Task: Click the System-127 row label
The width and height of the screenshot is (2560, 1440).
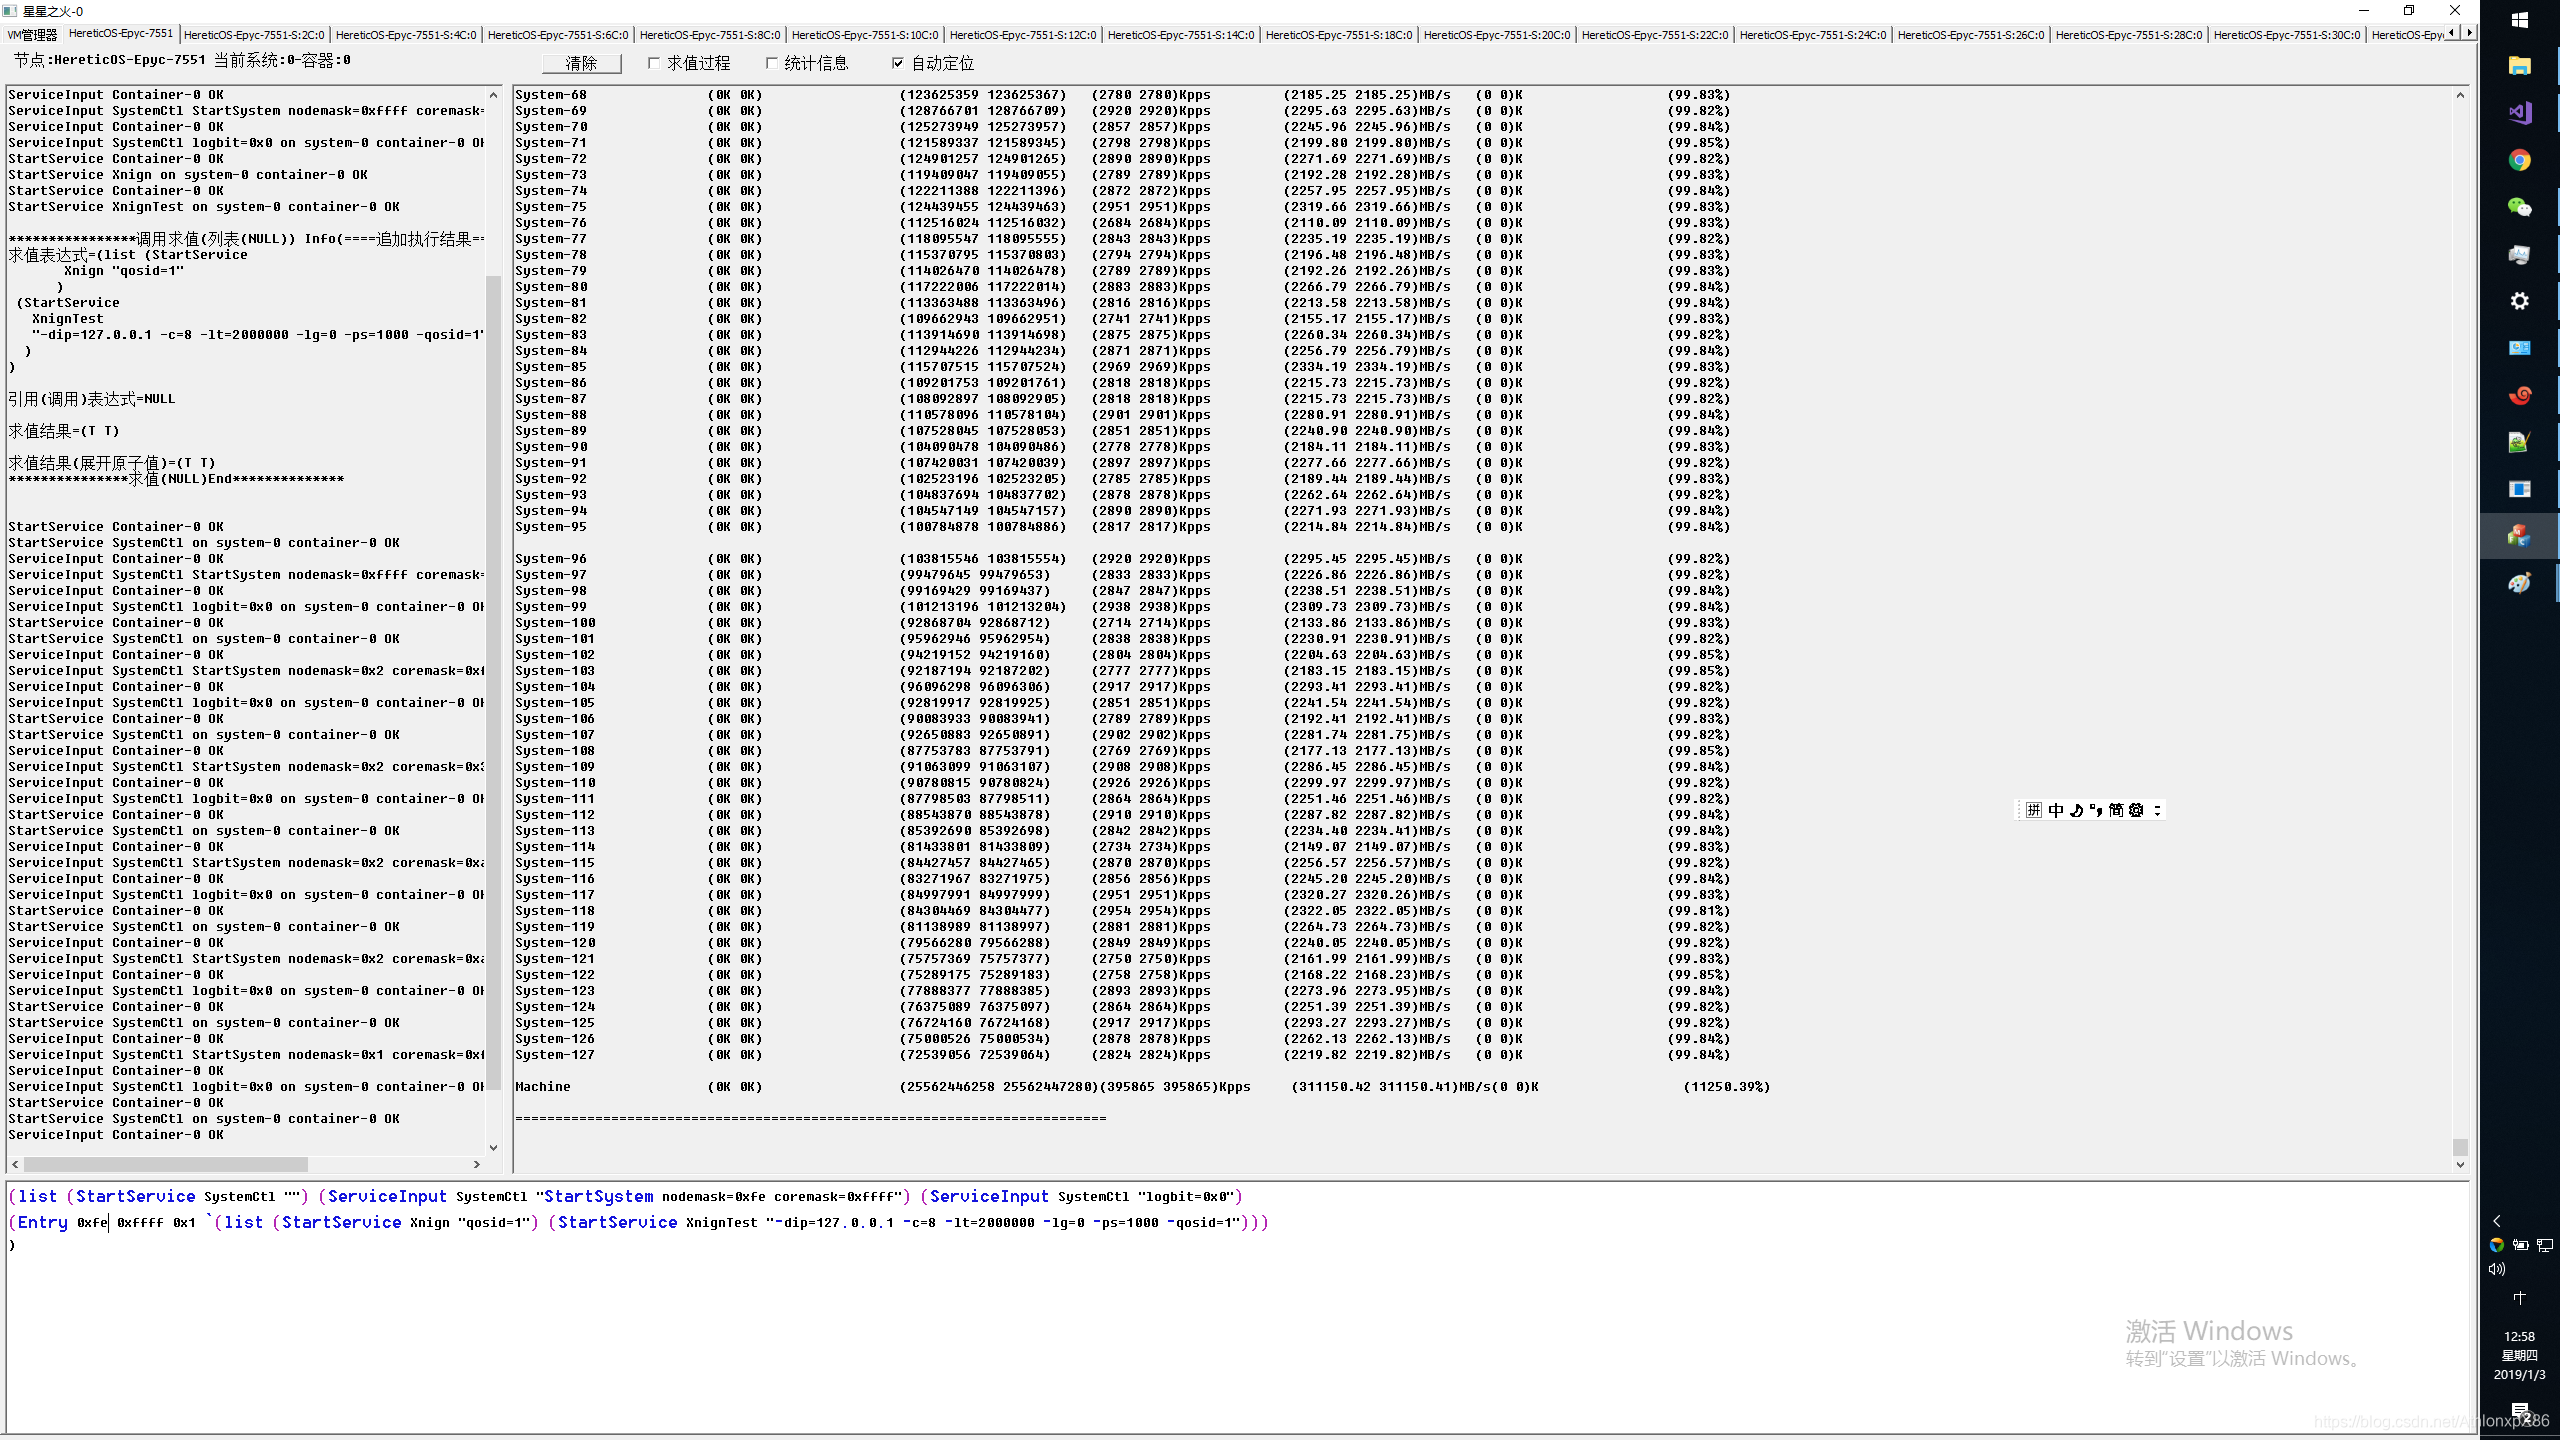Action: tap(555, 1055)
